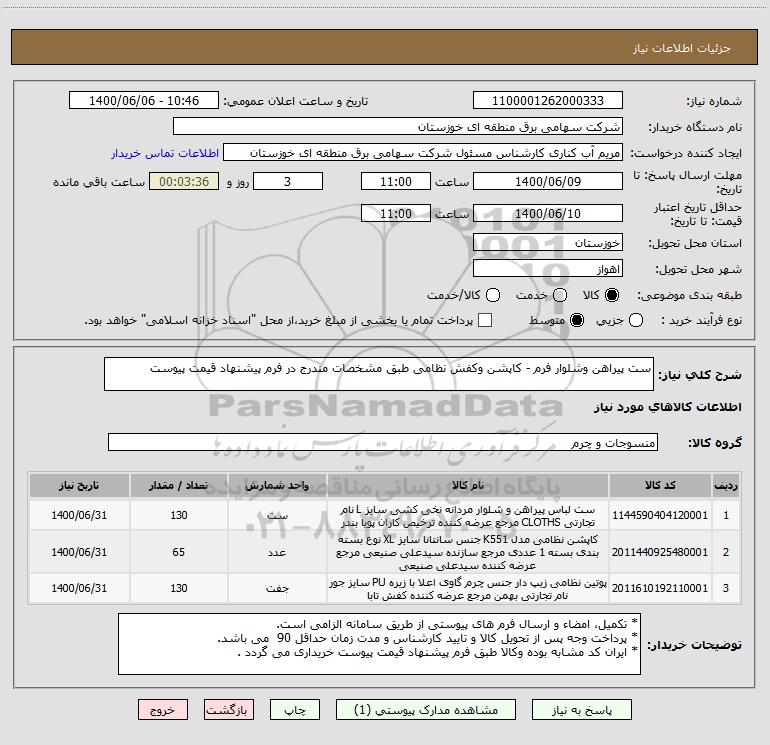Viewport: 770px width, 745px height.
Task: Click the پوتین نظامی زیپ دار item name
Action: pyautogui.click(x=468, y=589)
